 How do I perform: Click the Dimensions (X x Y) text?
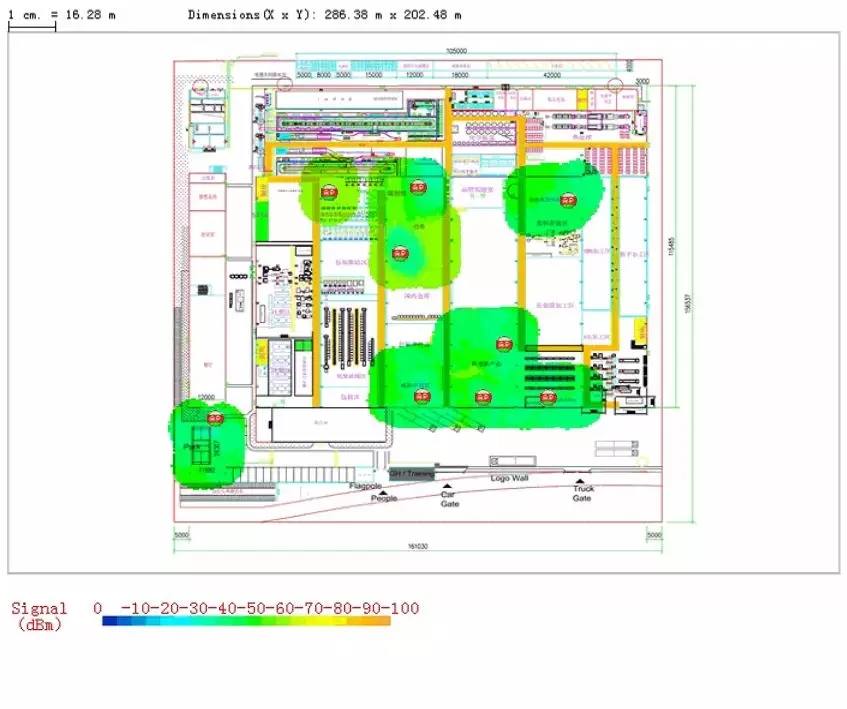(x=325, y=15)
